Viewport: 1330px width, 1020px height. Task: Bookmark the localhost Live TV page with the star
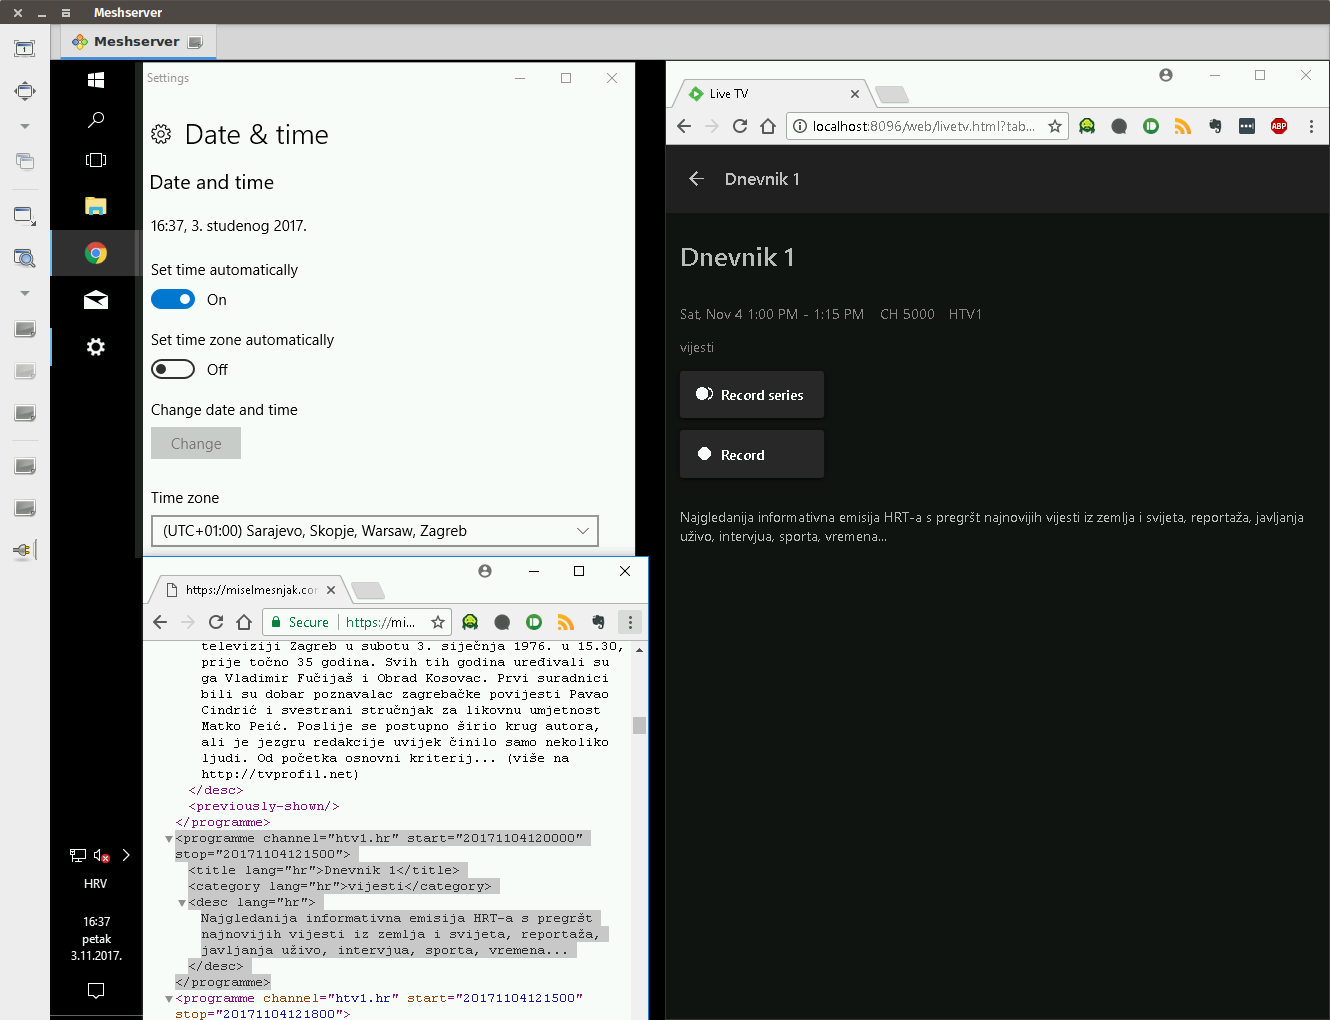point(1054,126)
